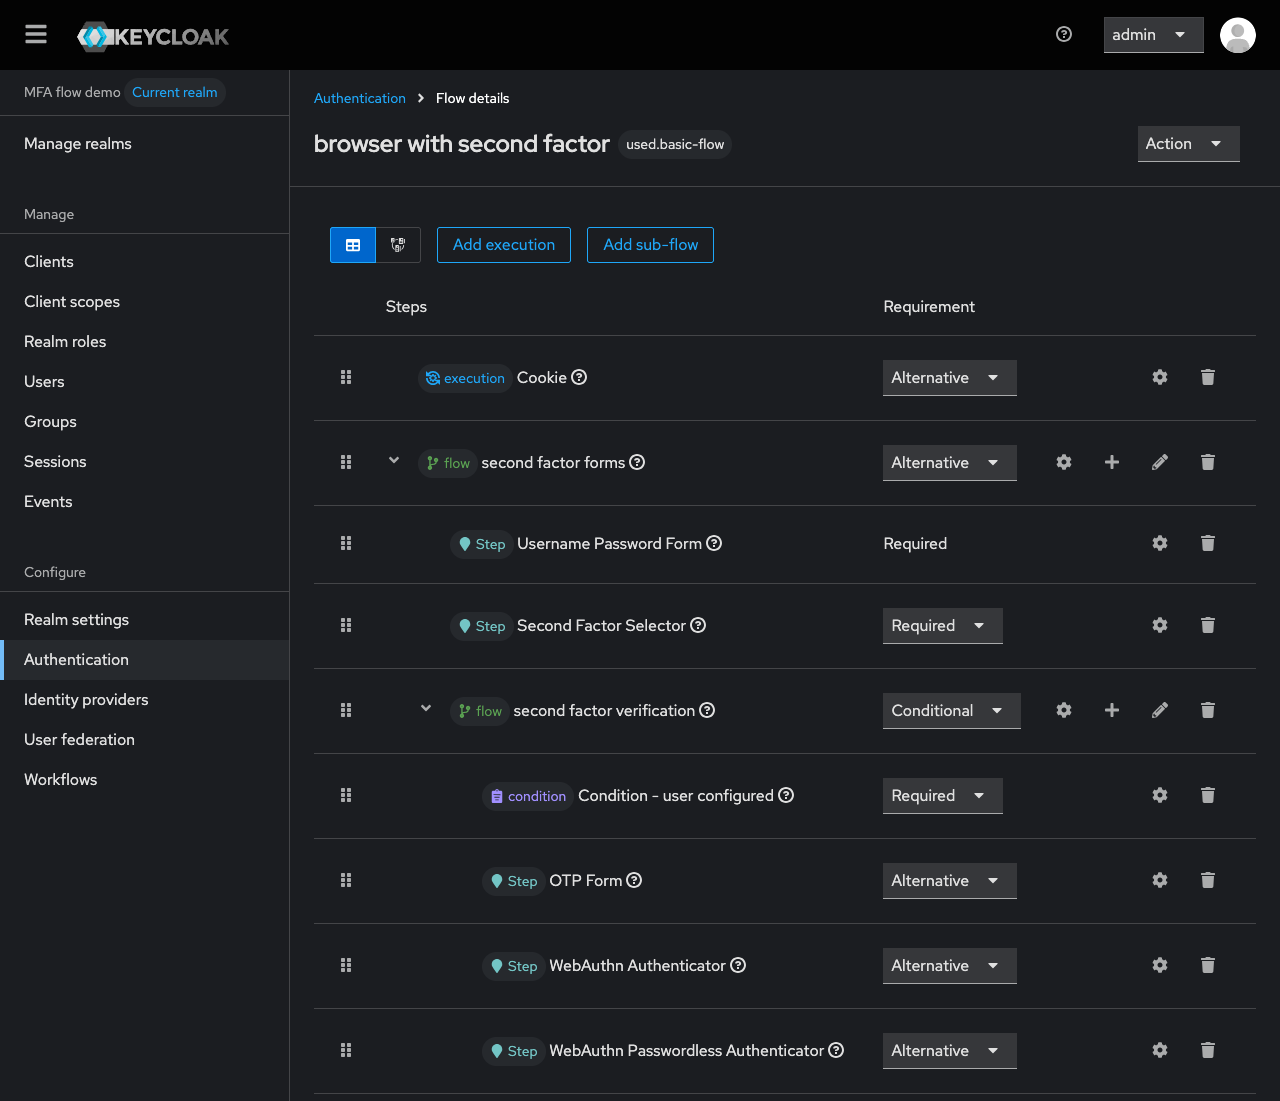Edit the second factor verification flow
Screen dimensions: 1280x1101
point(1160,710)
